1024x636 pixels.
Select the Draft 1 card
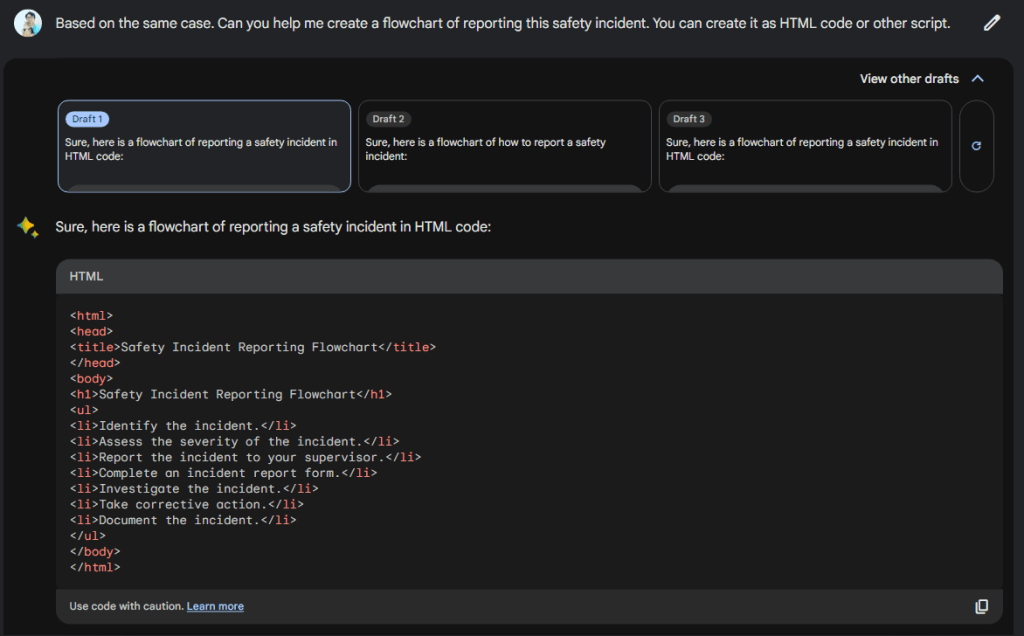(204, 146)
